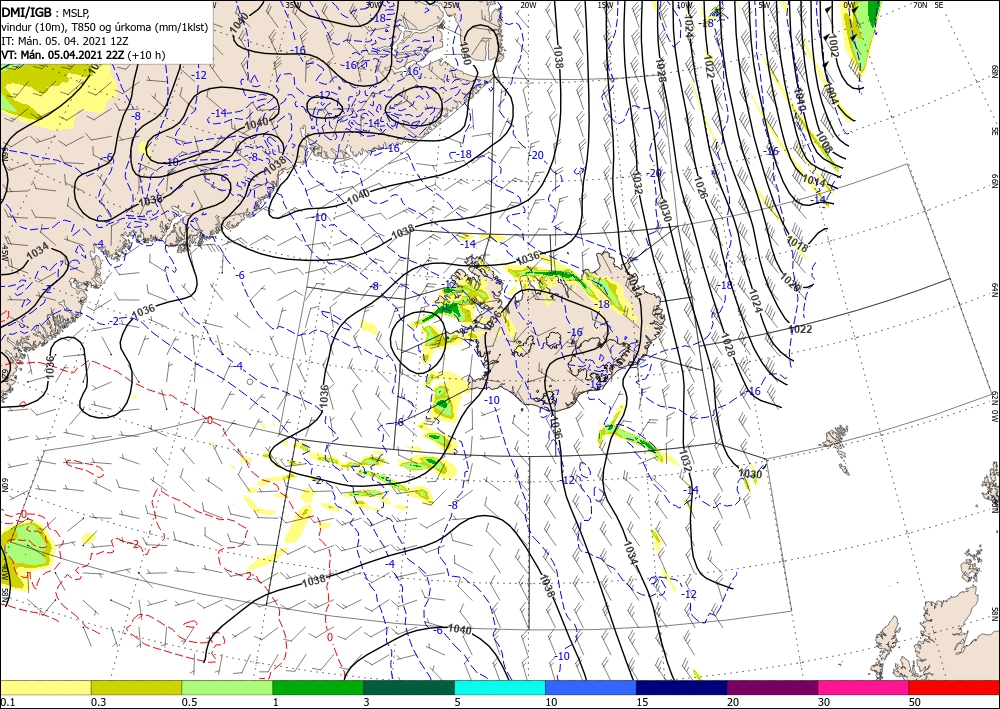Click the '5' legend value

(458, 702)
